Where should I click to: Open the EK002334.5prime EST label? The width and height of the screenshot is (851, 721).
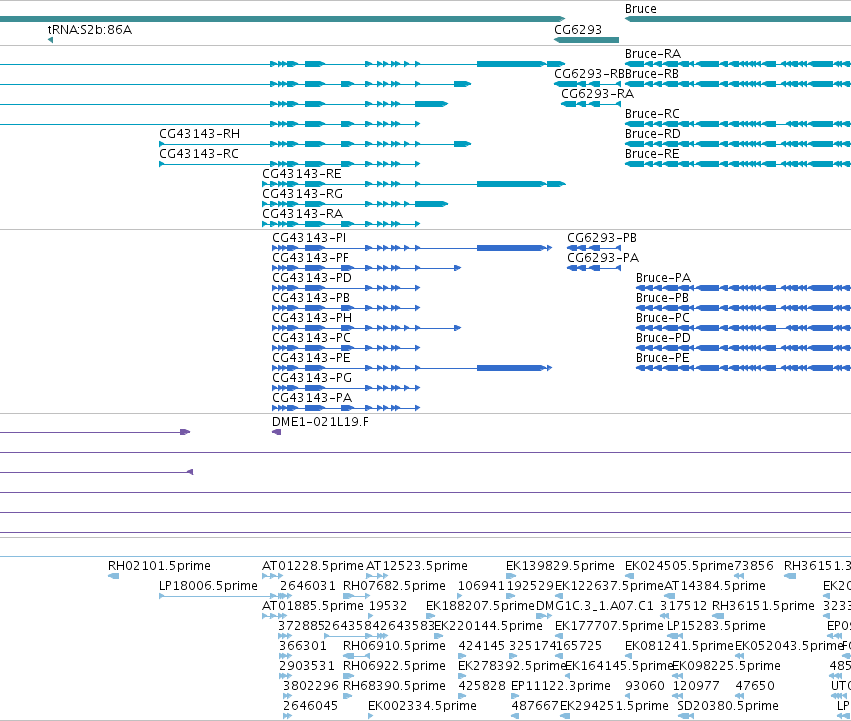click(x=422, y=706)
